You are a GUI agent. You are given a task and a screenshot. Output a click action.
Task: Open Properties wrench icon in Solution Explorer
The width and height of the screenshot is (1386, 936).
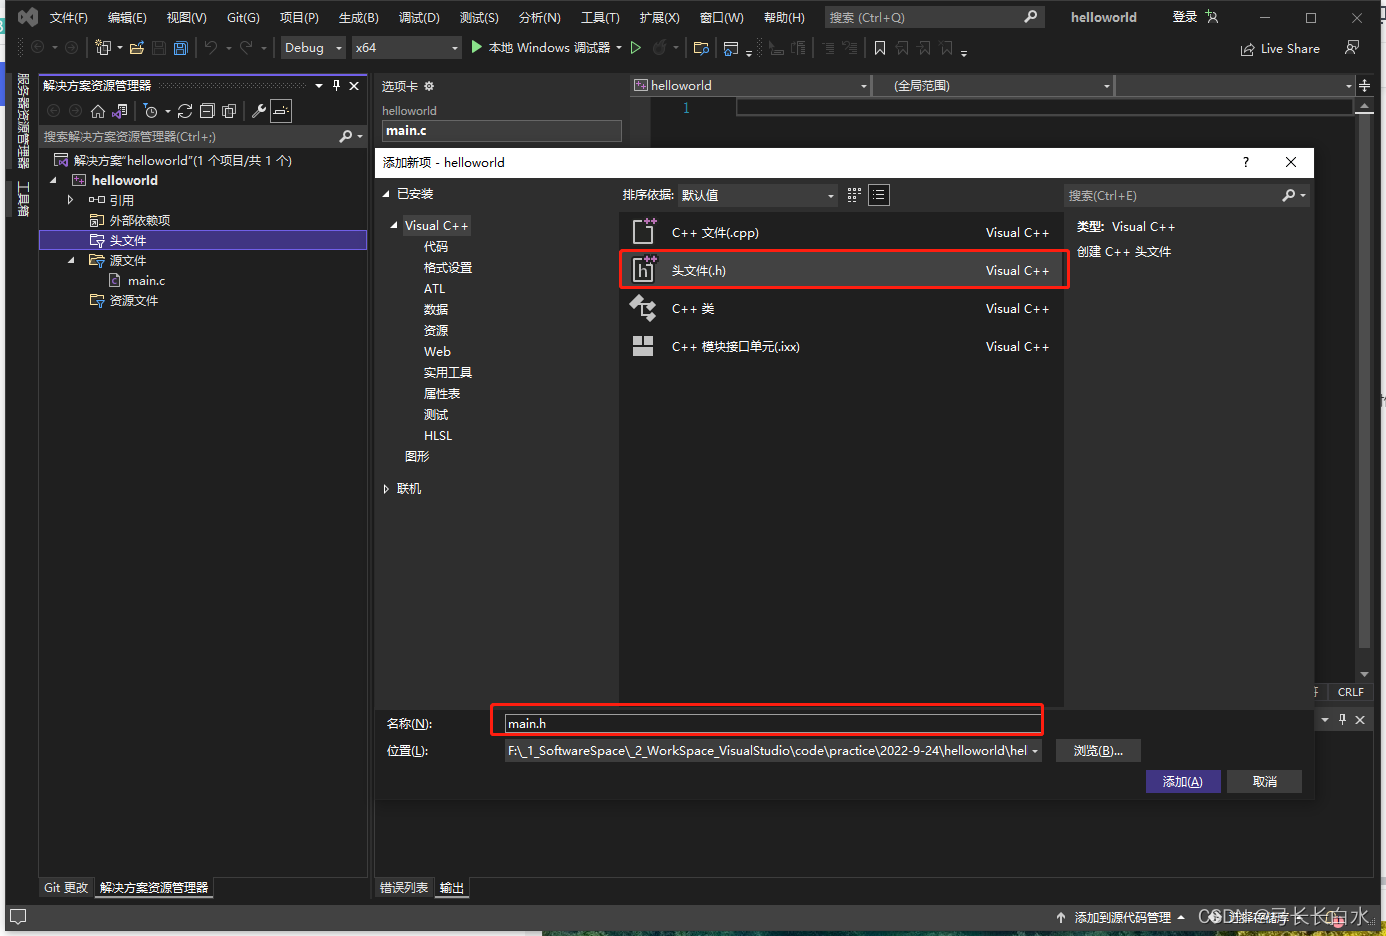click(x=259, y=111)
